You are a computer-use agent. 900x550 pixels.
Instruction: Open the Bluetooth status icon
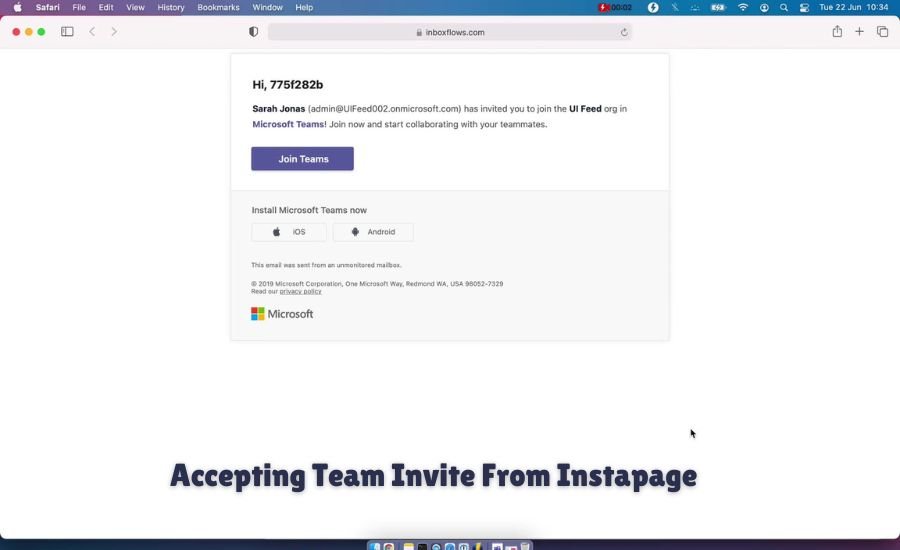pyautogui.click(x=675, y=7)
